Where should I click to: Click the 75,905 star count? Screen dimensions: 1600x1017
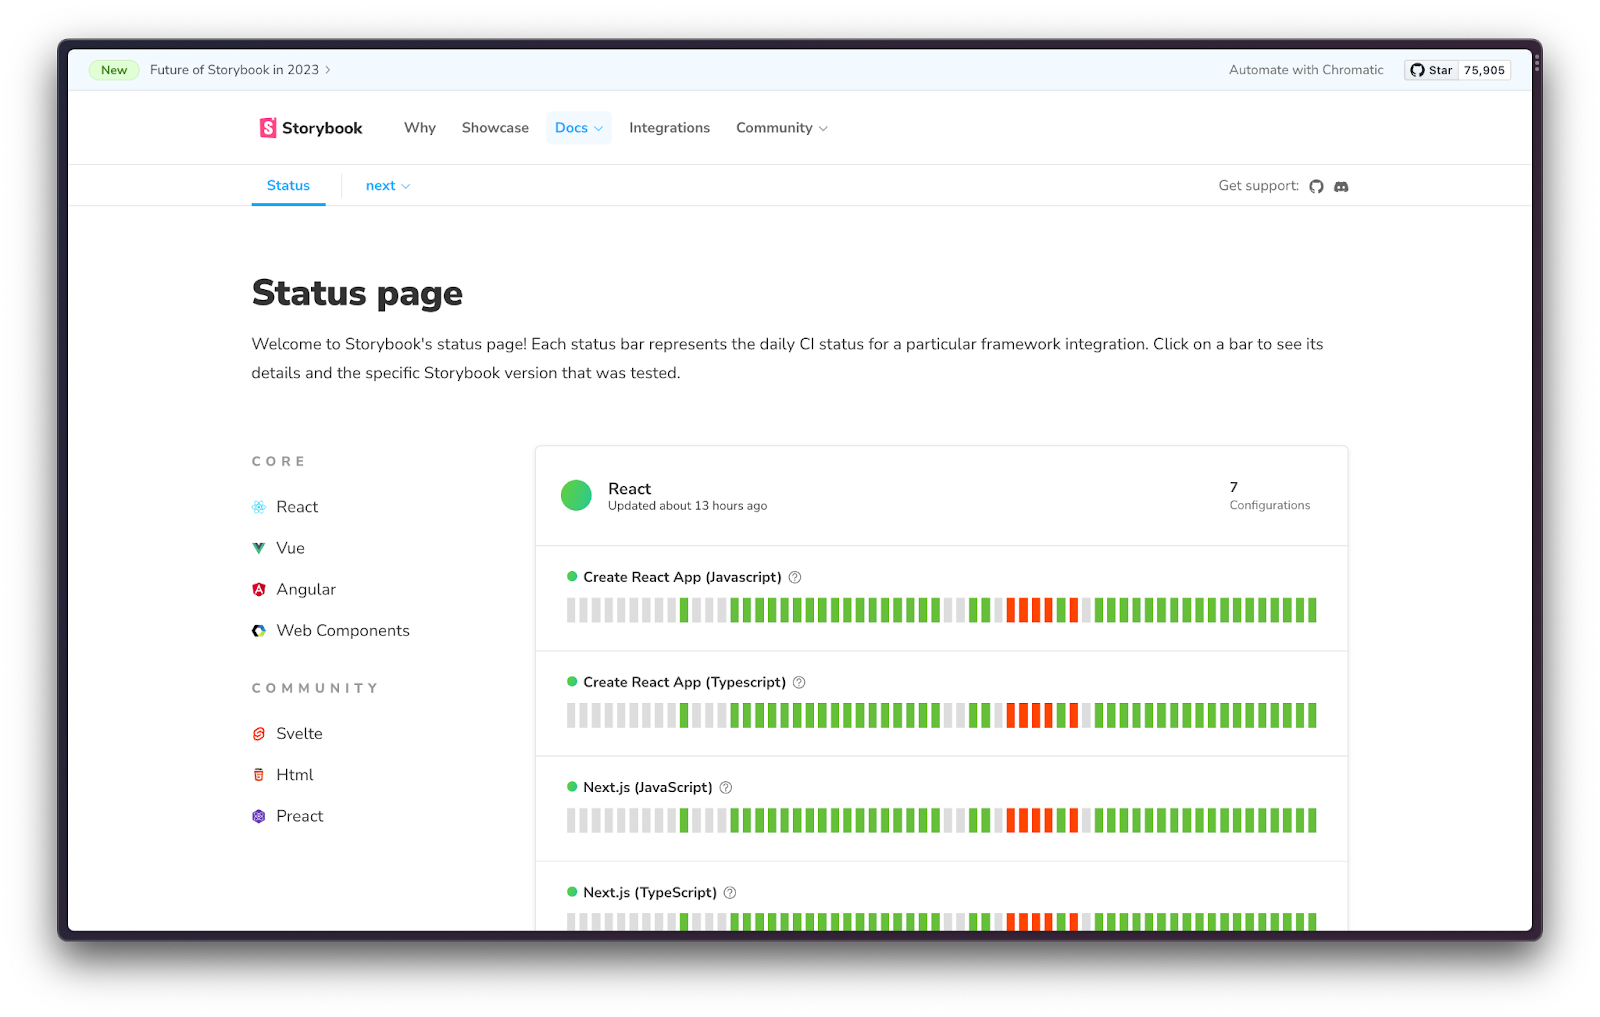coord(1484,70)
